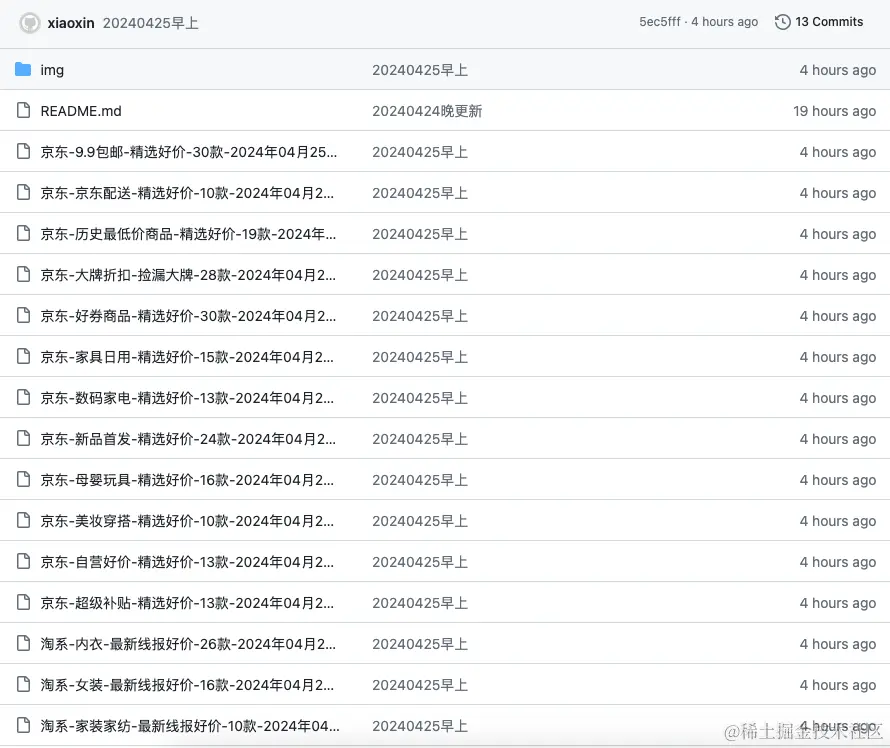Click 4 hours ago in 淘系-女装 row
The height and width of the screenshot is (748, 890).
coord(838,685)
